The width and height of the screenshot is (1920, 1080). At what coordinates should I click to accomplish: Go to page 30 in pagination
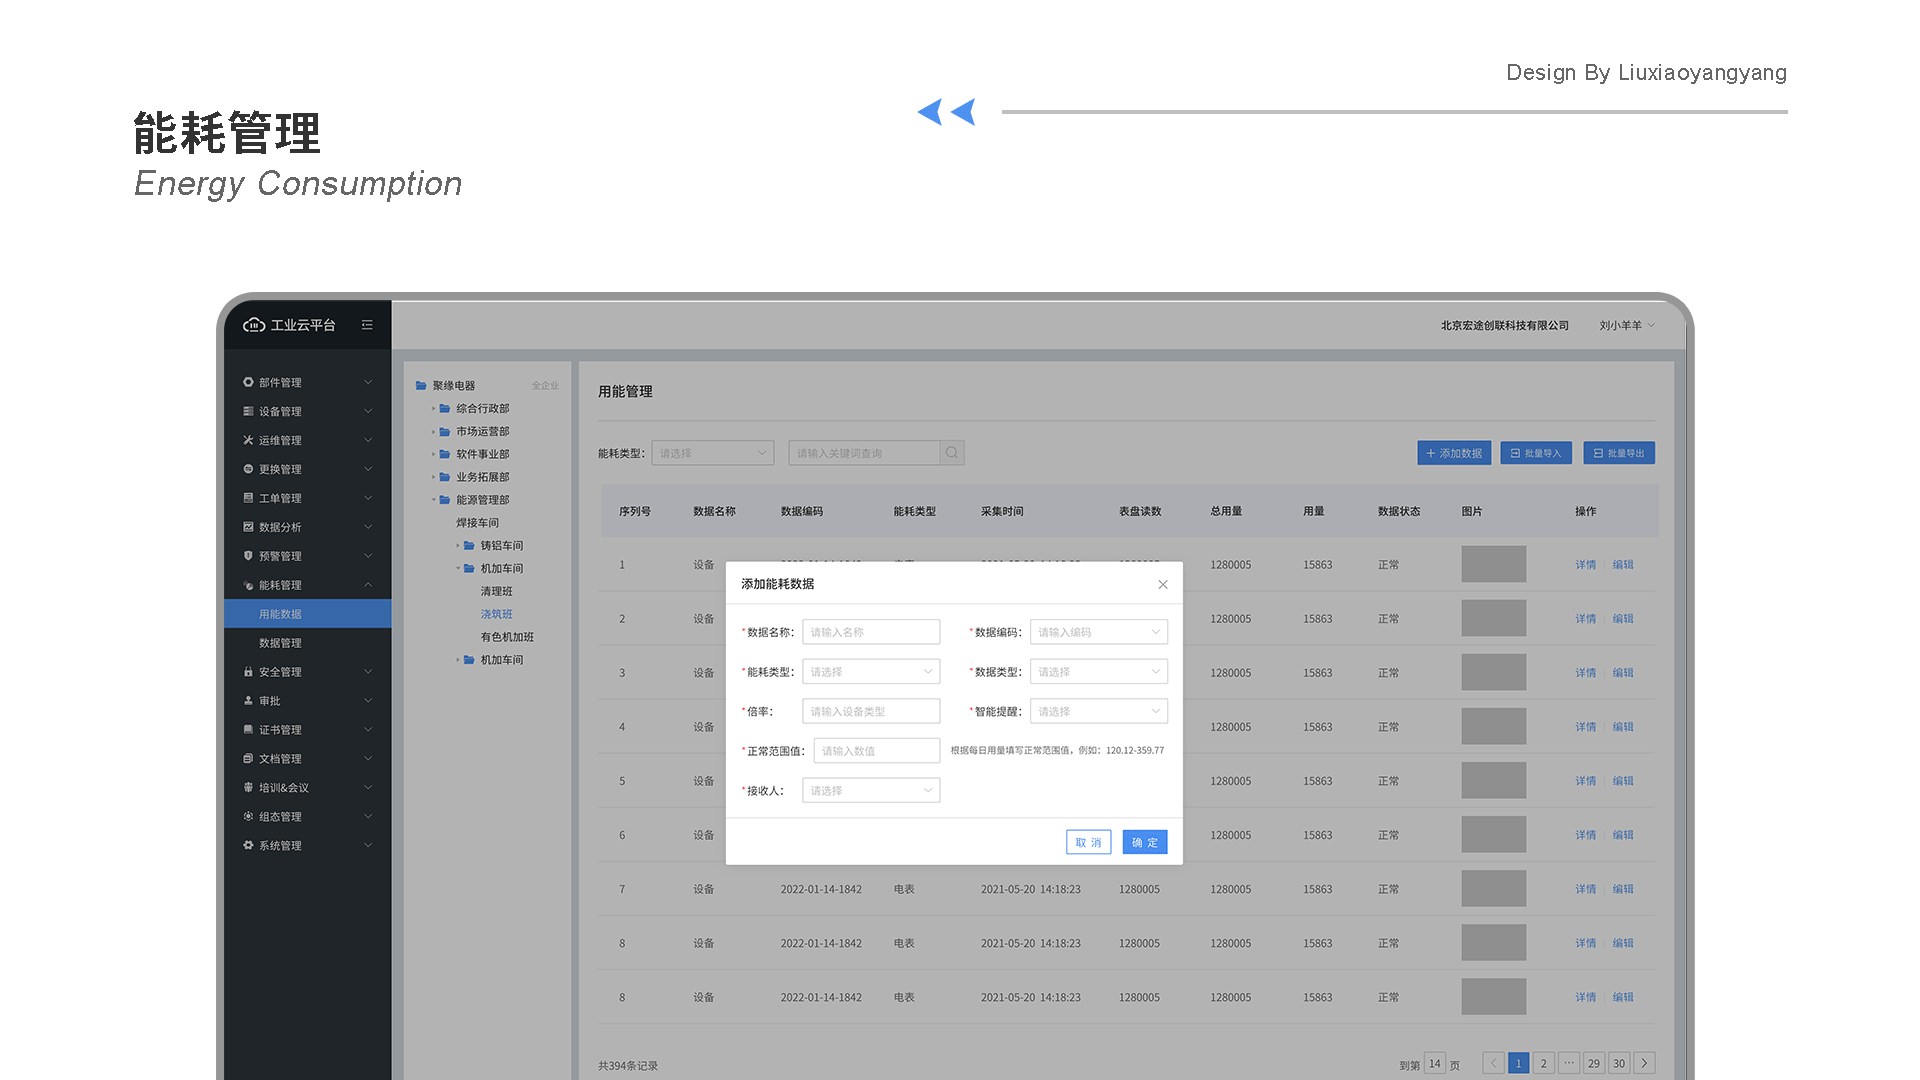coord(1619,1063)
